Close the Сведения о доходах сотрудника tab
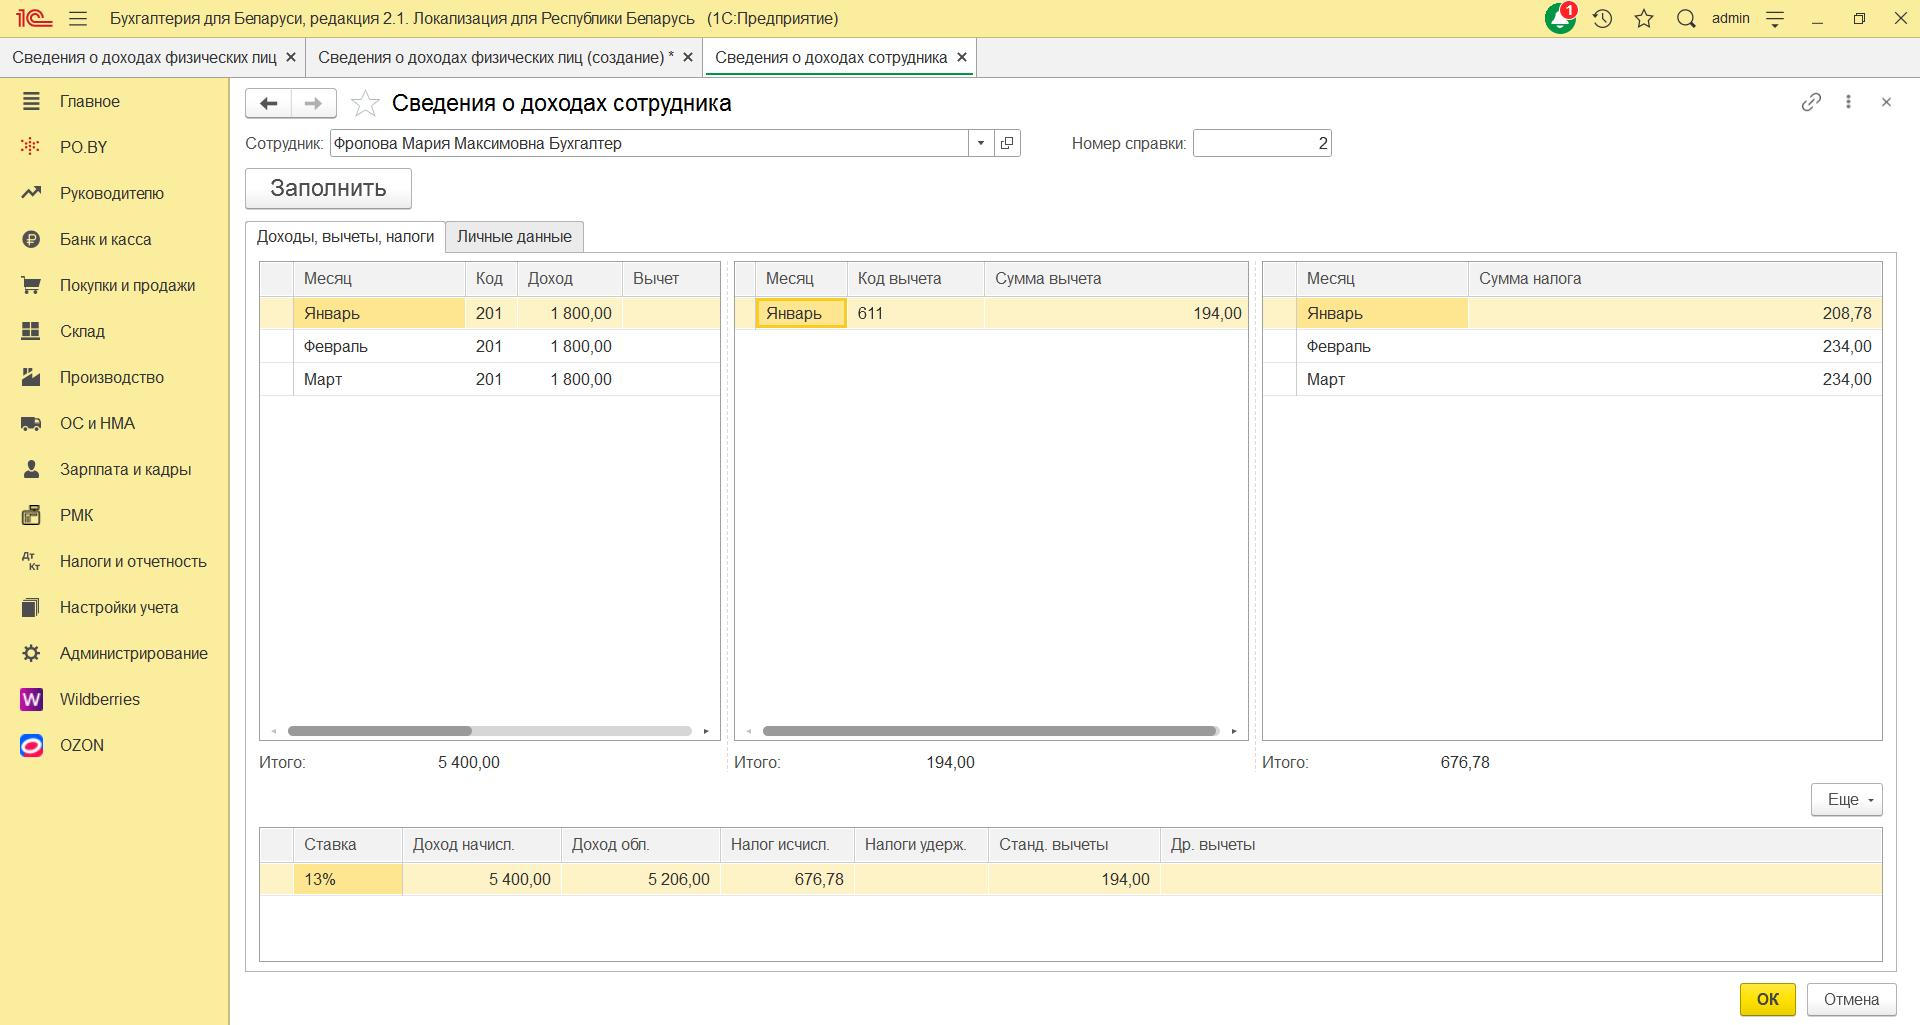 [962, 57]
